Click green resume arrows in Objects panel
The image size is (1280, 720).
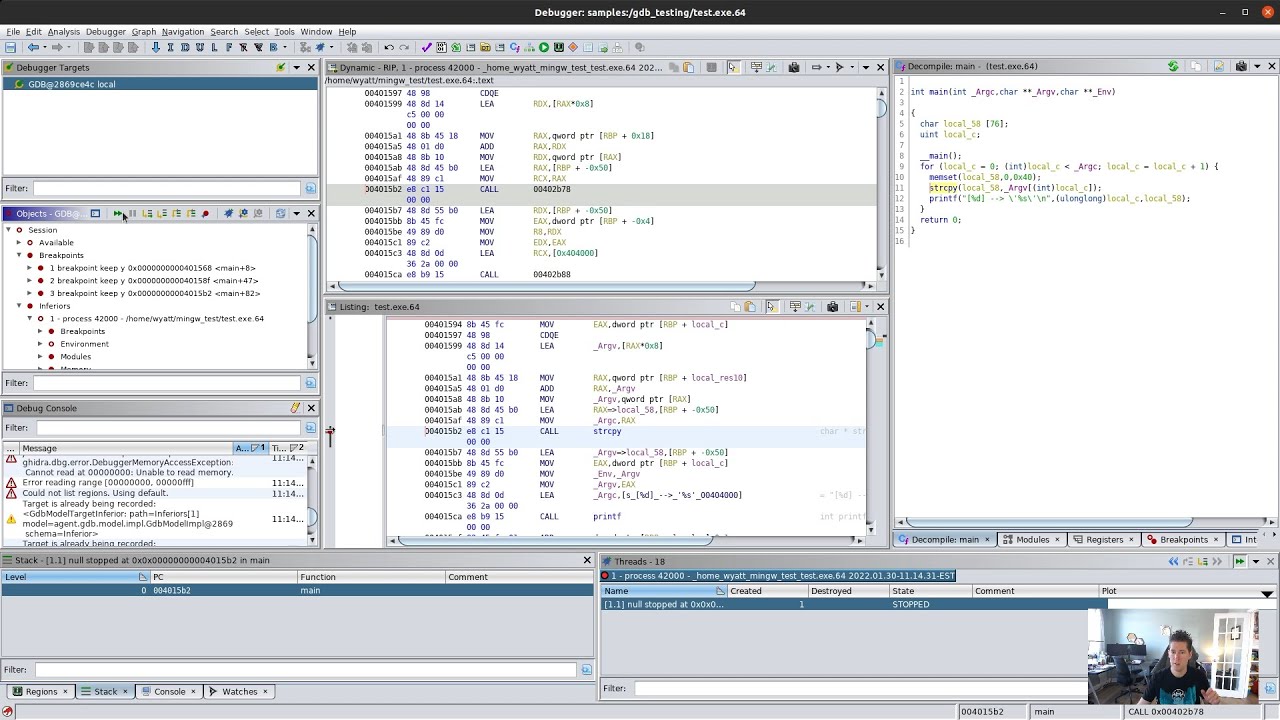[x=118, y=213]
